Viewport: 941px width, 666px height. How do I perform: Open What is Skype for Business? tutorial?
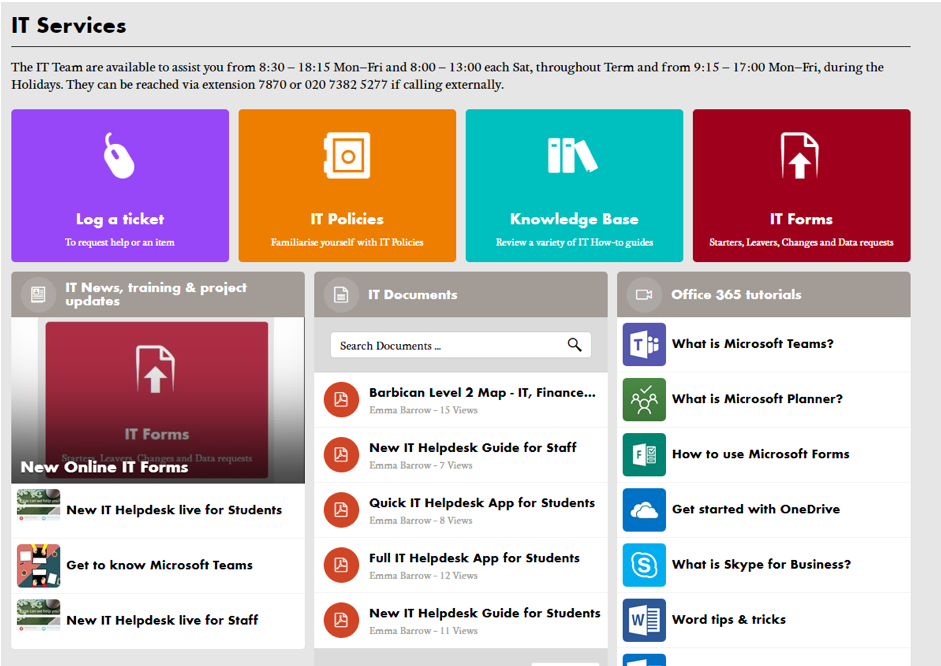[762, 565]
